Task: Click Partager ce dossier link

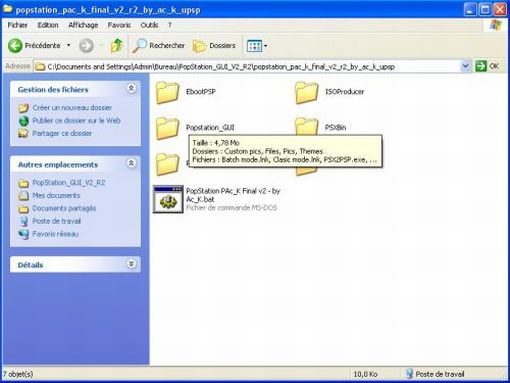Action: (62, 133)
